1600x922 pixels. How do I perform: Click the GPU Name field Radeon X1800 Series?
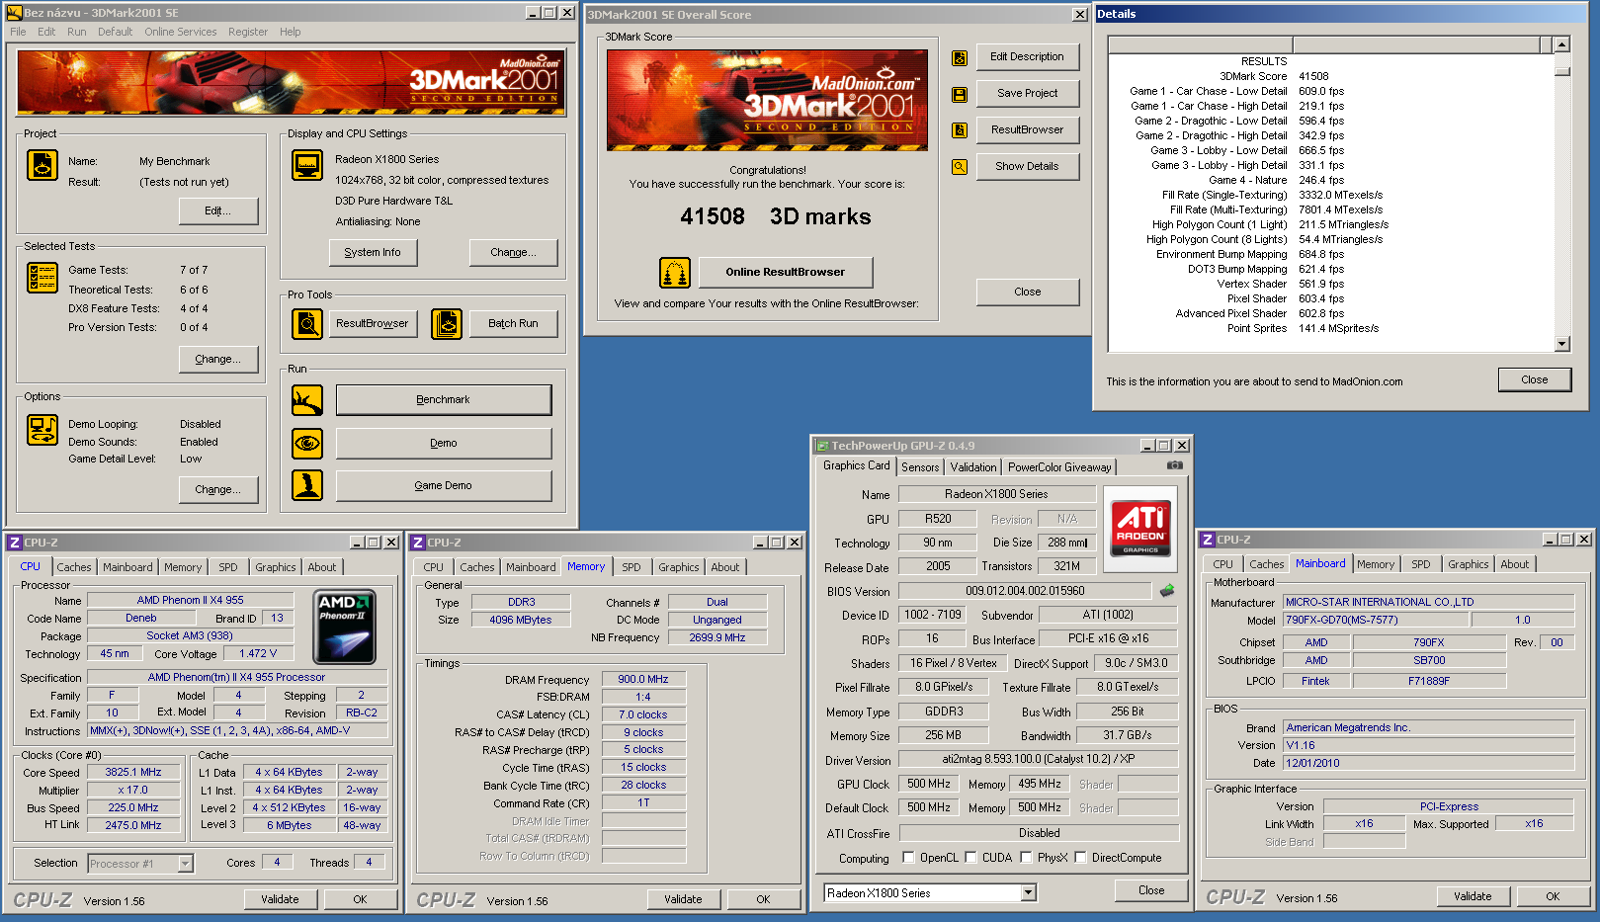(996, 494)
